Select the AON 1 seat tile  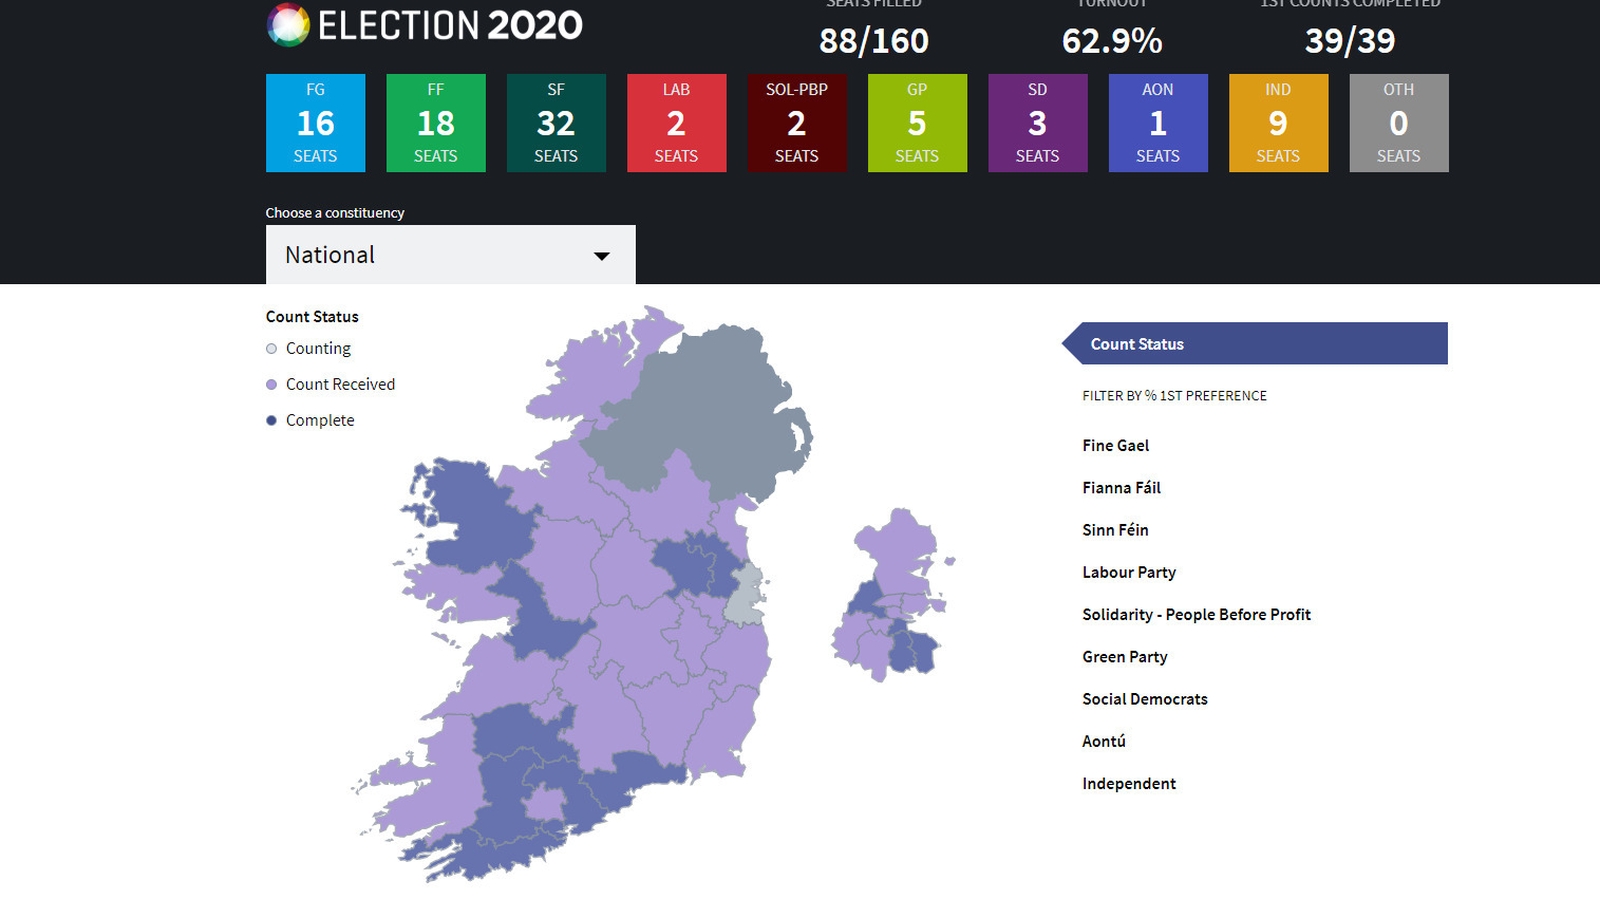pyautogui.click(x=1158, y=122)
